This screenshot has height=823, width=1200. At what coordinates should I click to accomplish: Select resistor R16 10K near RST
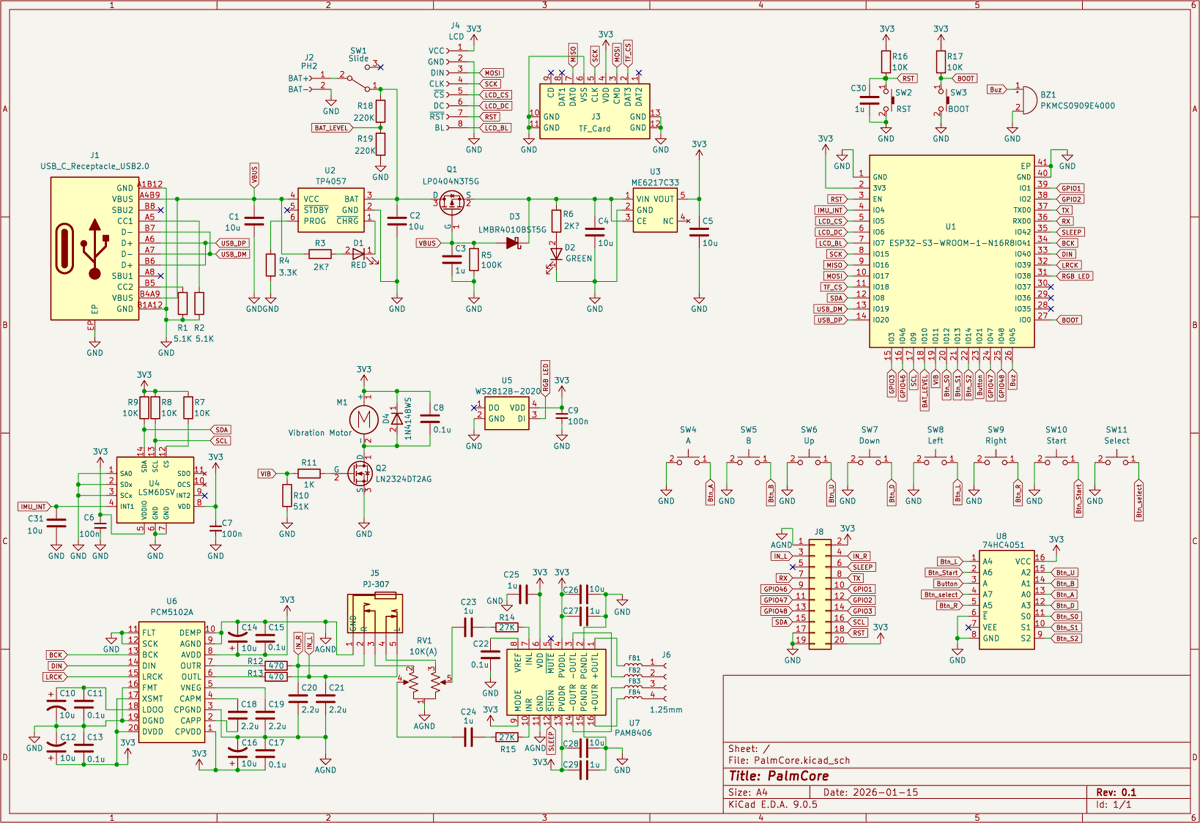tap(884, 62)
